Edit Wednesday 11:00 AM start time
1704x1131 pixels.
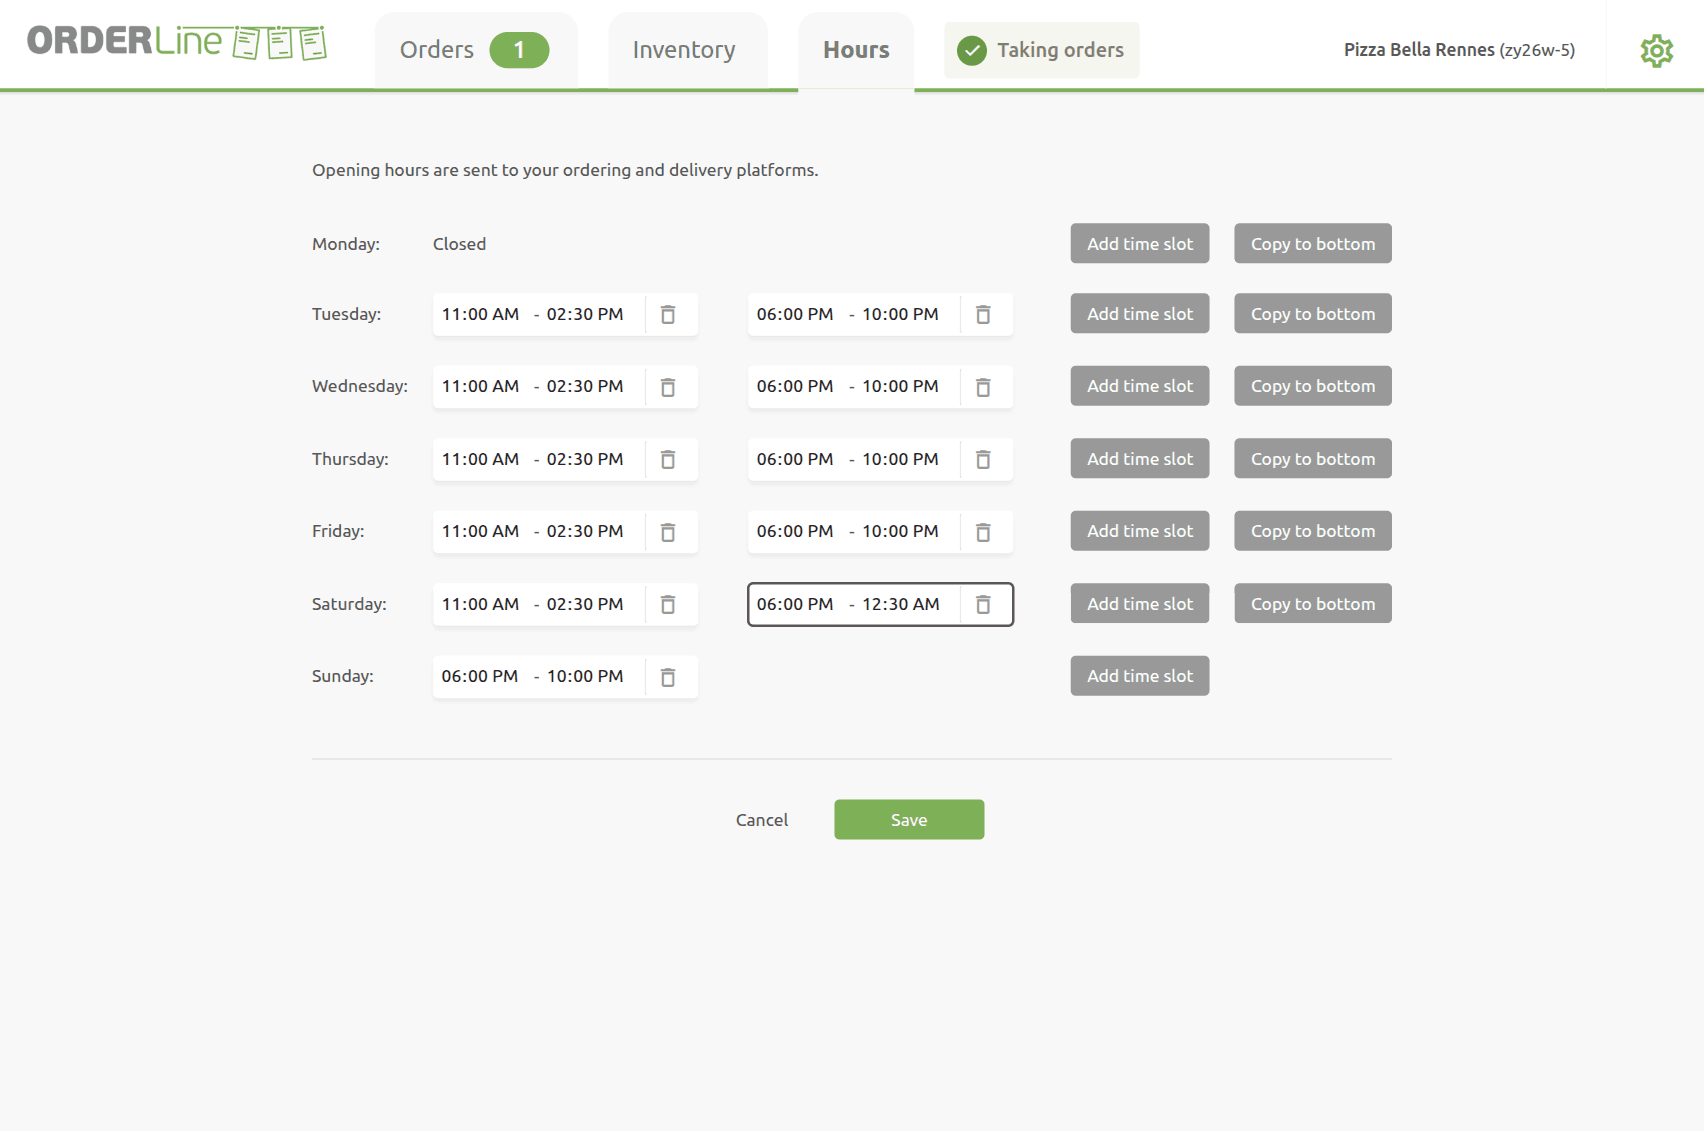(481, 386)
